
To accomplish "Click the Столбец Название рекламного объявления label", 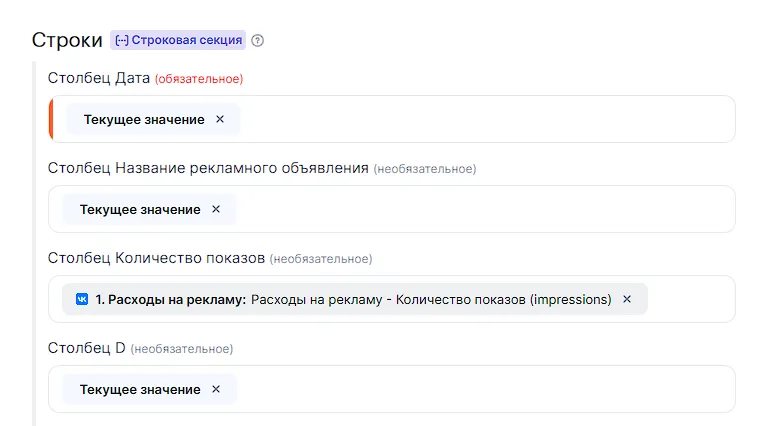I will coord(208,168).
